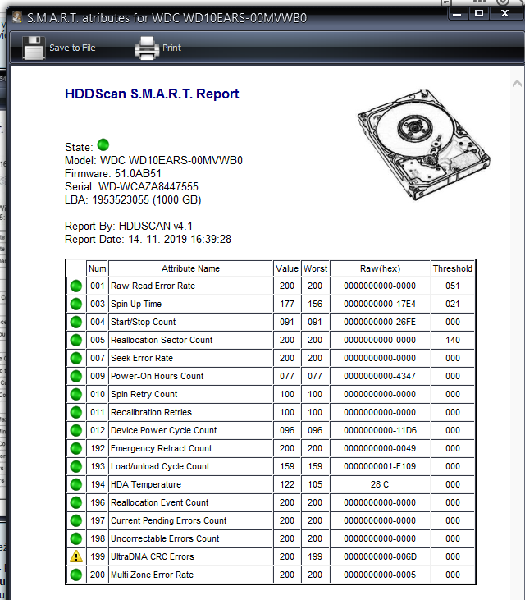Click the Power-On Hours Count name cell
525x600 pixels.
coord(191,376)
